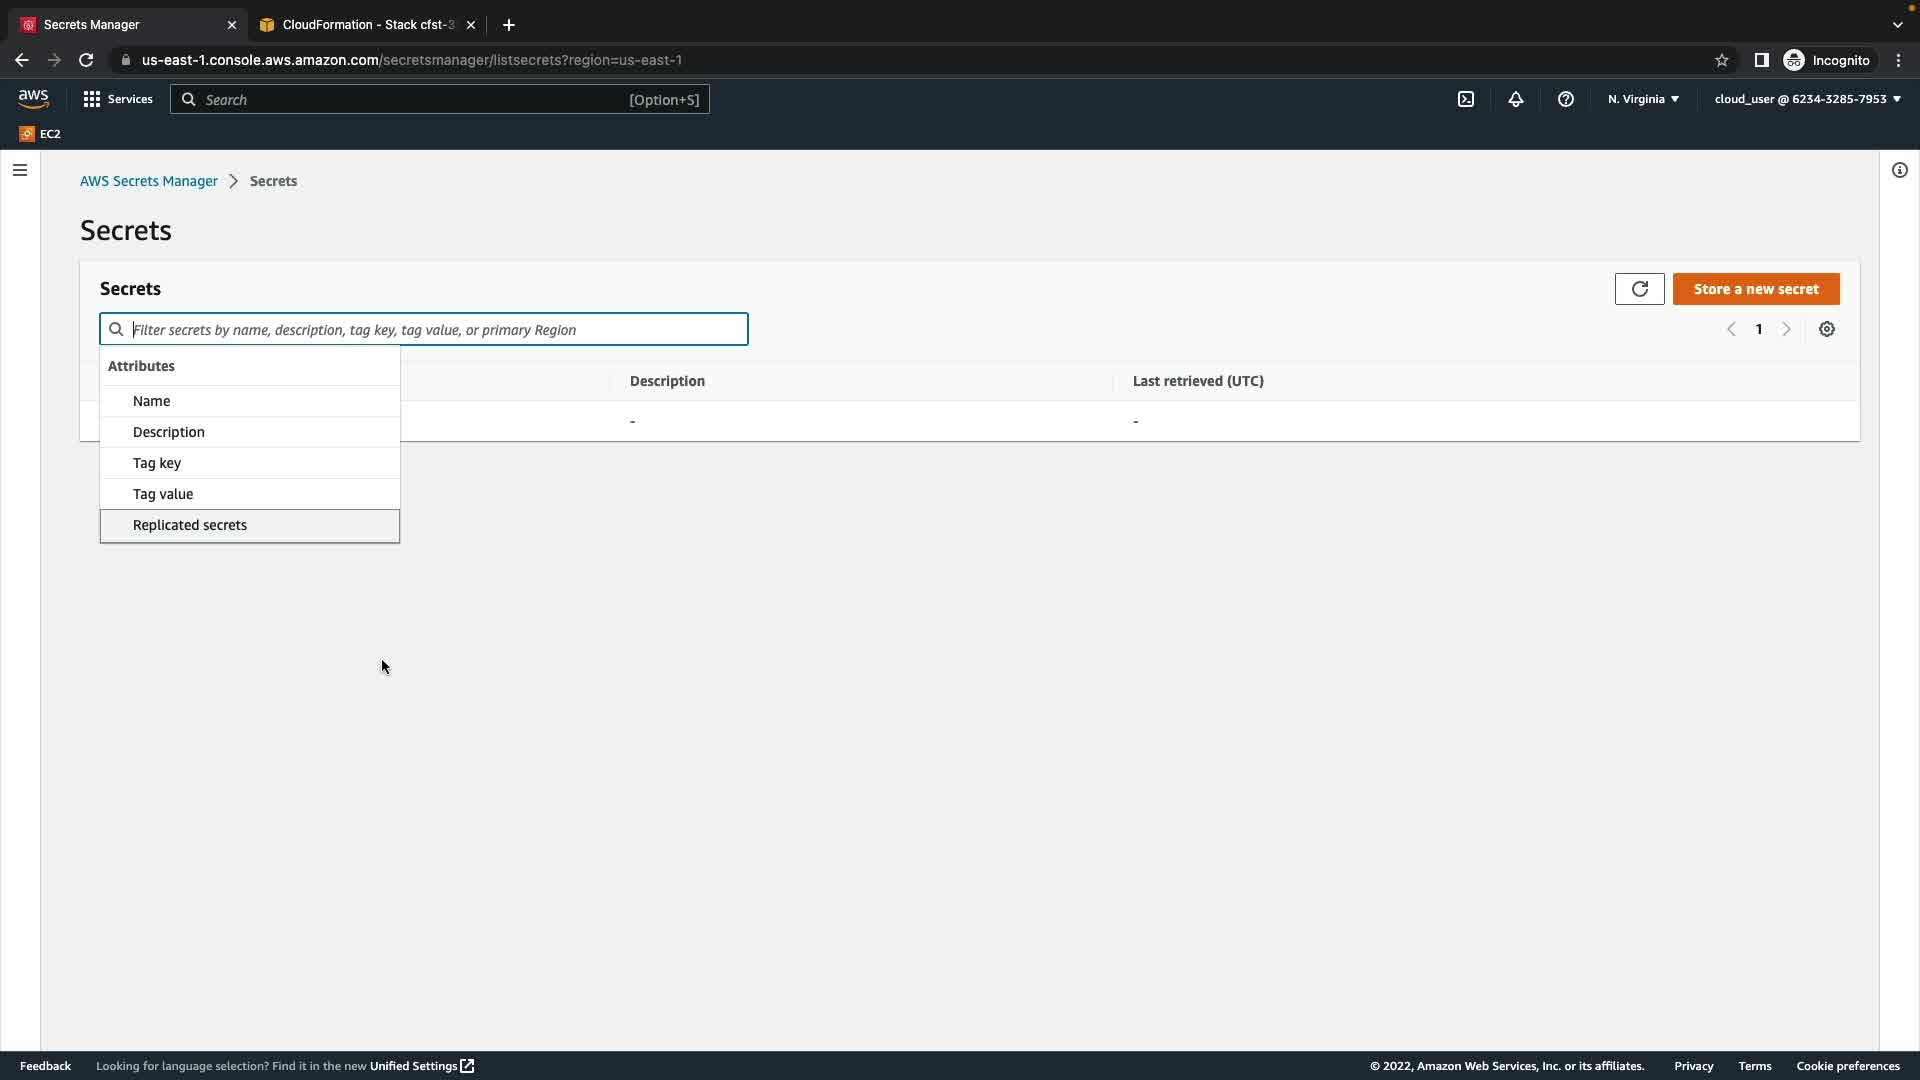
Task: Click Store a new secret button
Action: [x=1755, y=289]
